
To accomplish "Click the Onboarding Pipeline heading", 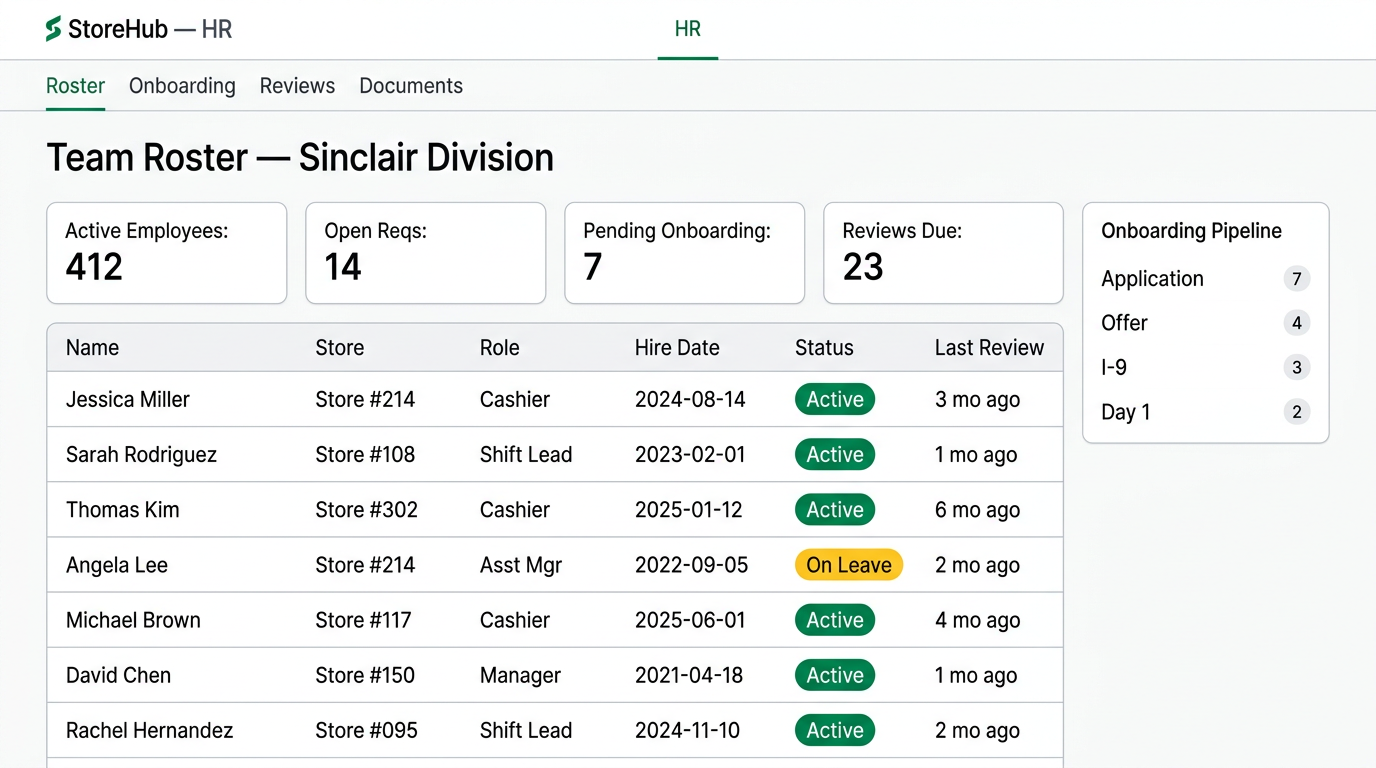I will (1191, 231).
